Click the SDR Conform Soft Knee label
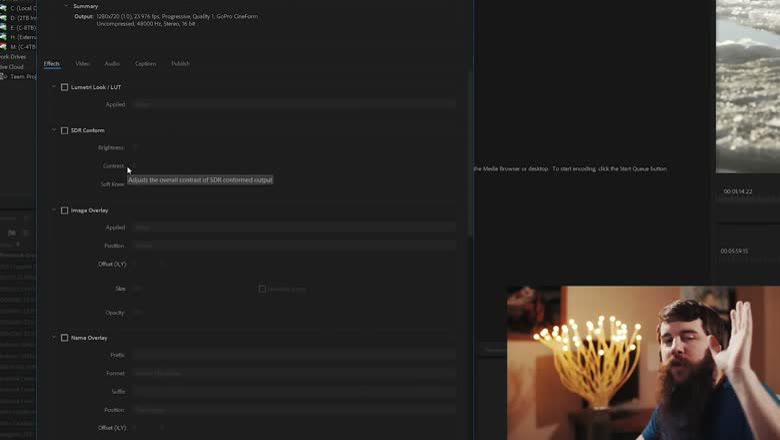Screen dimensions: 780x440 (x=112, y=184)
